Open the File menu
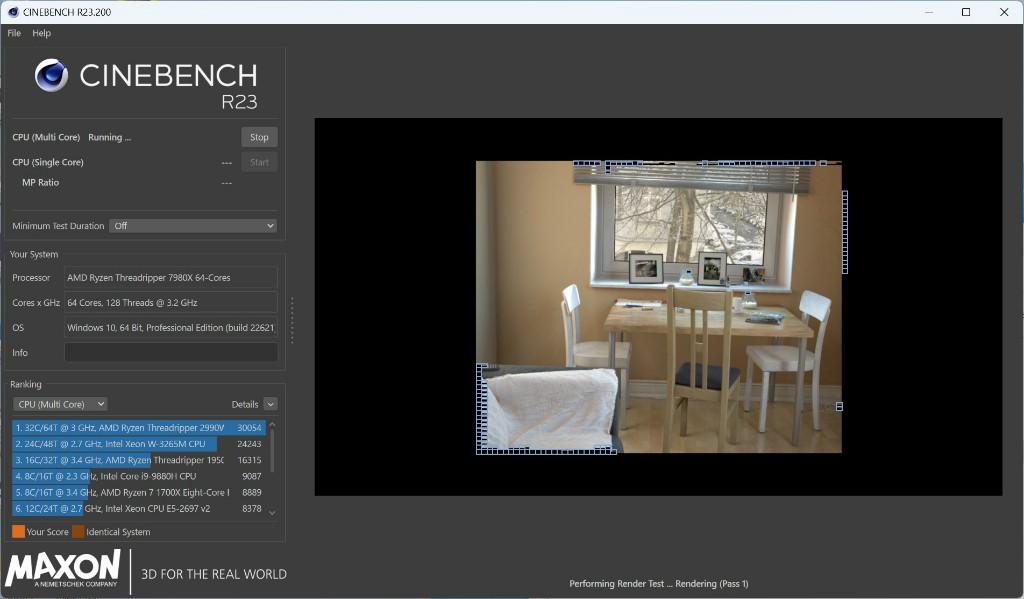The height and width of the screenshot is (599, 1024). click(14, 33)
